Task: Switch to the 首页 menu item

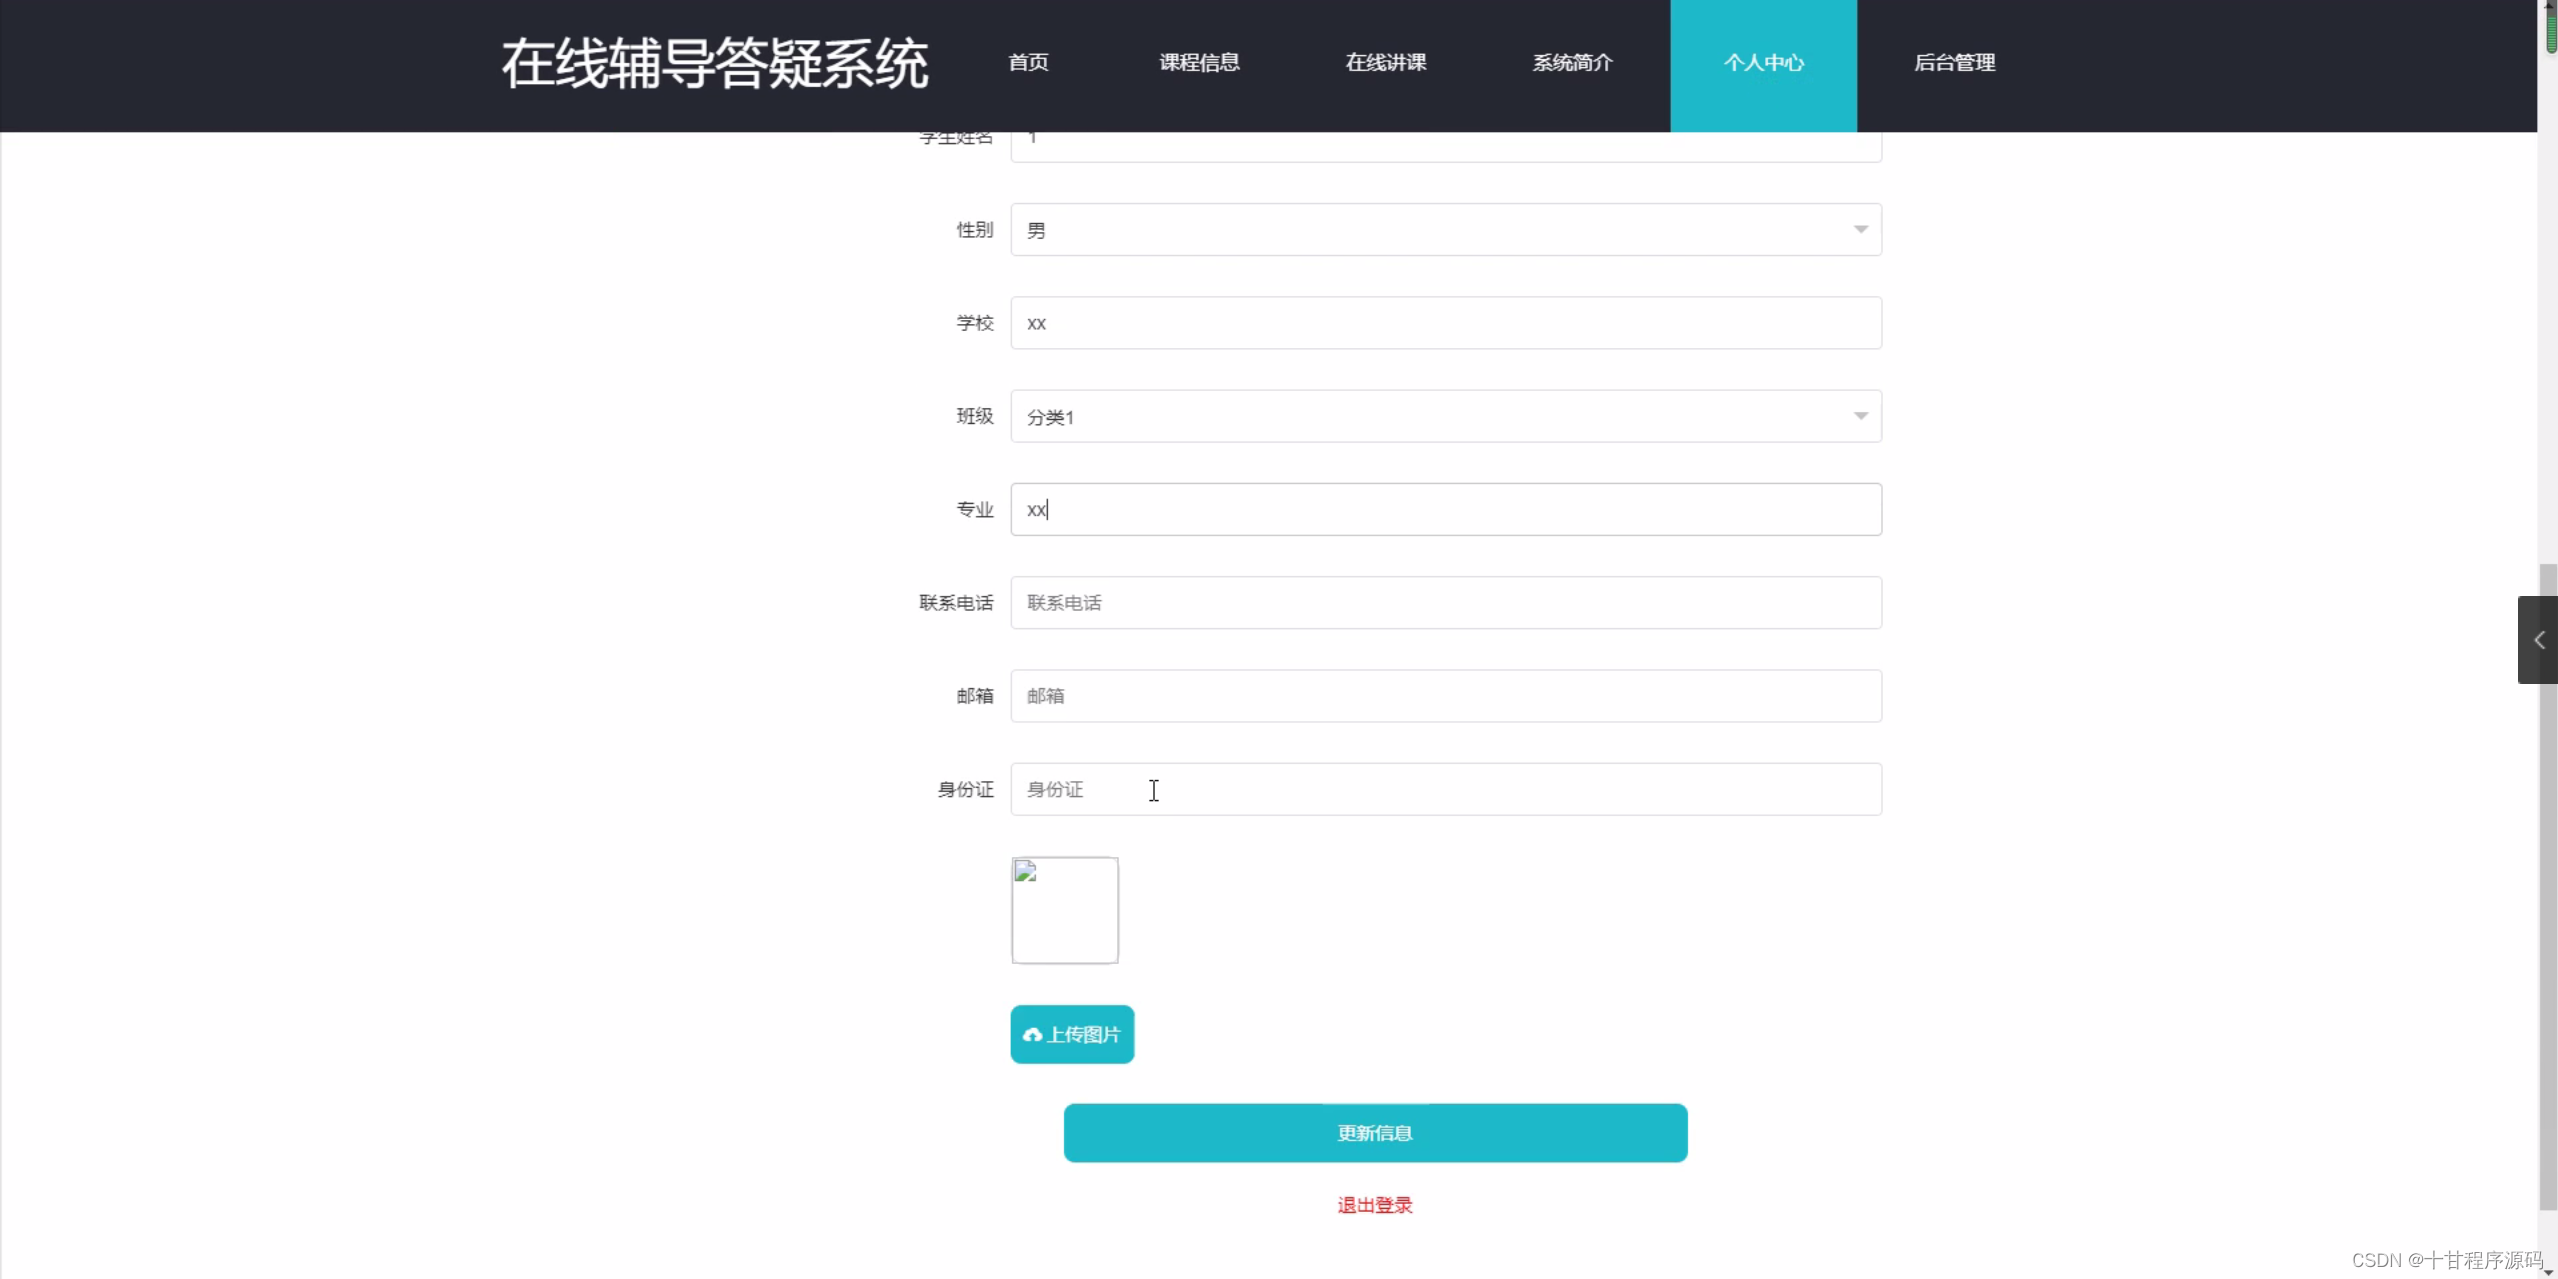Action: coord(1026,62)
